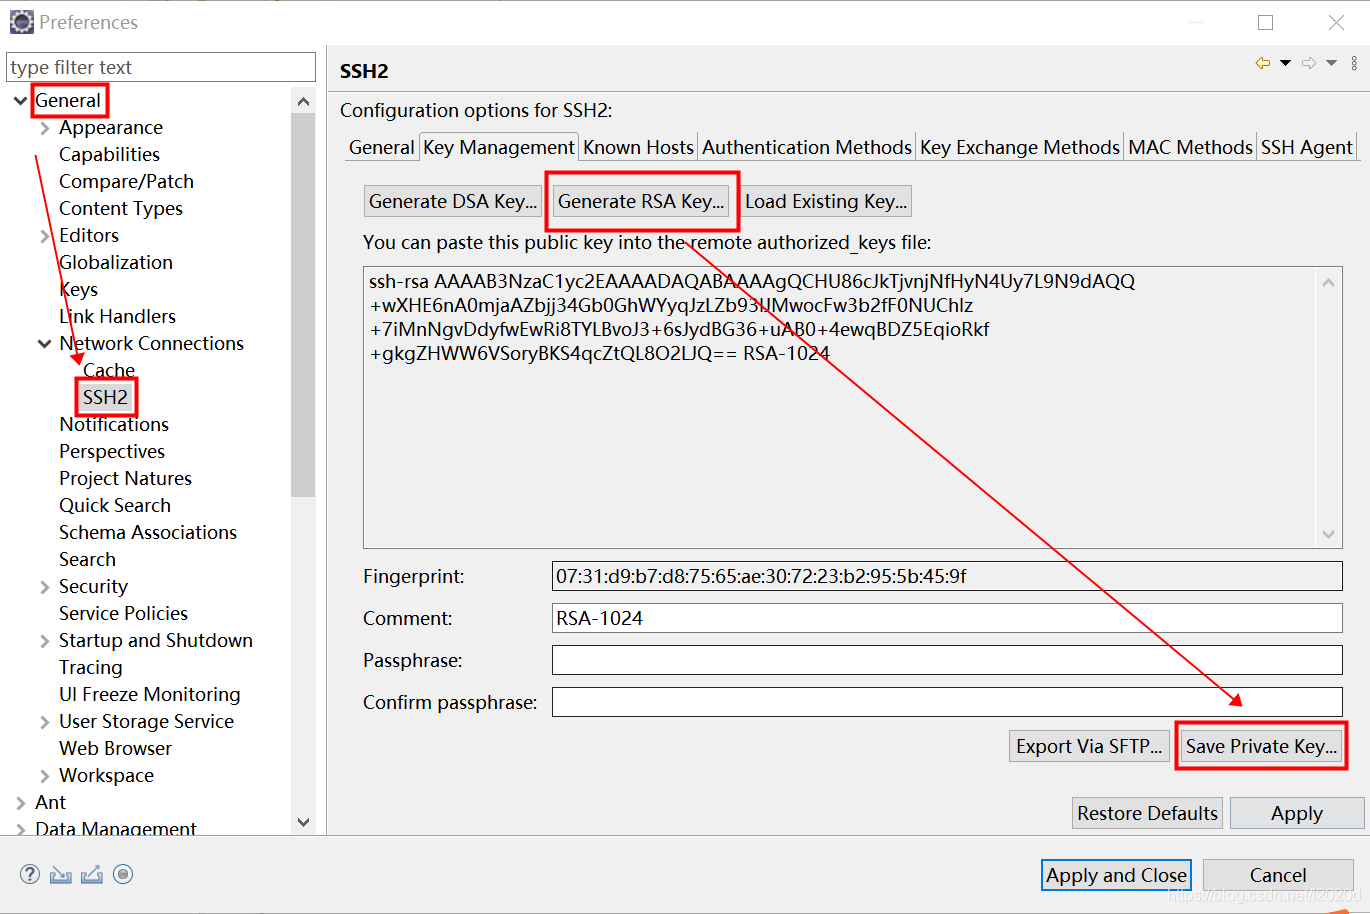Open the Authentication Methods tab
The image size is (1370, 914).
807,147
